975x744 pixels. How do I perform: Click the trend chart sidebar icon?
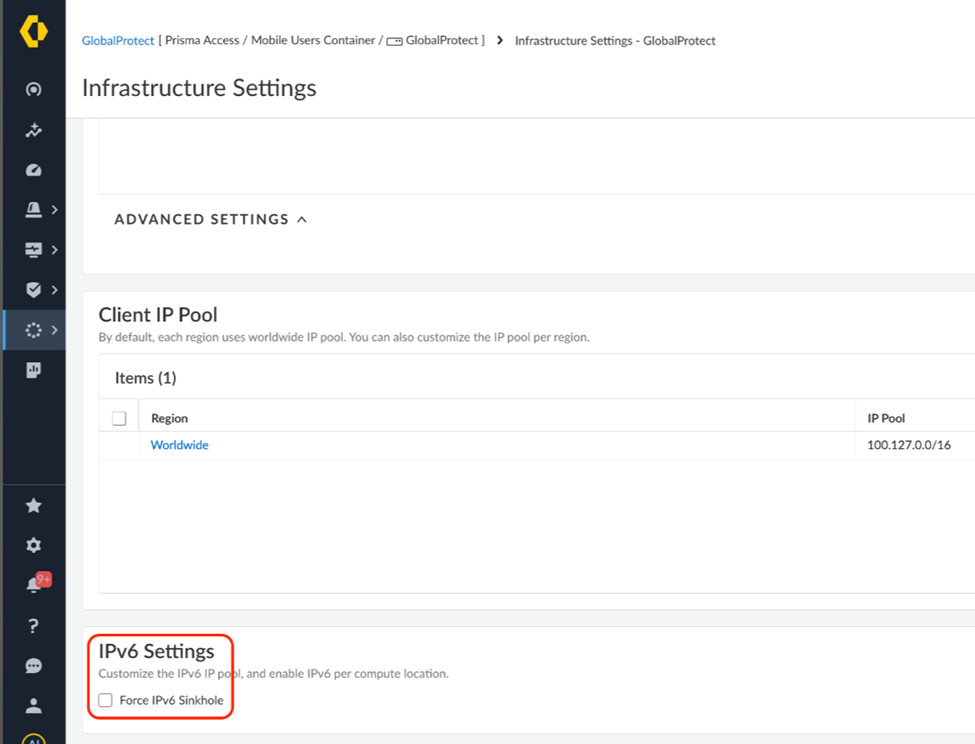tap(33, 130)
